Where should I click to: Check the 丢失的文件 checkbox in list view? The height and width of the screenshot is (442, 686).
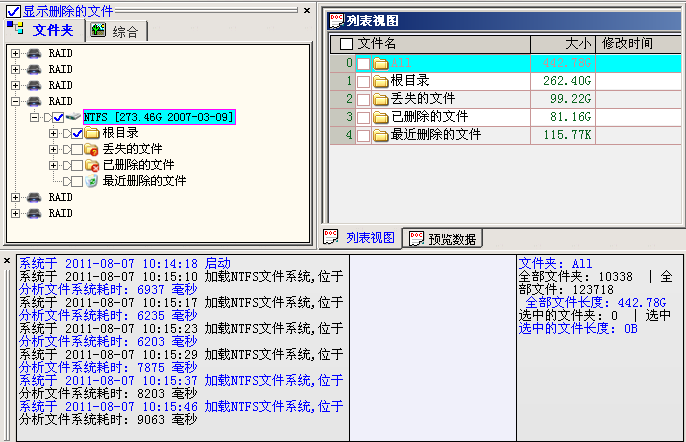point(363,99)
